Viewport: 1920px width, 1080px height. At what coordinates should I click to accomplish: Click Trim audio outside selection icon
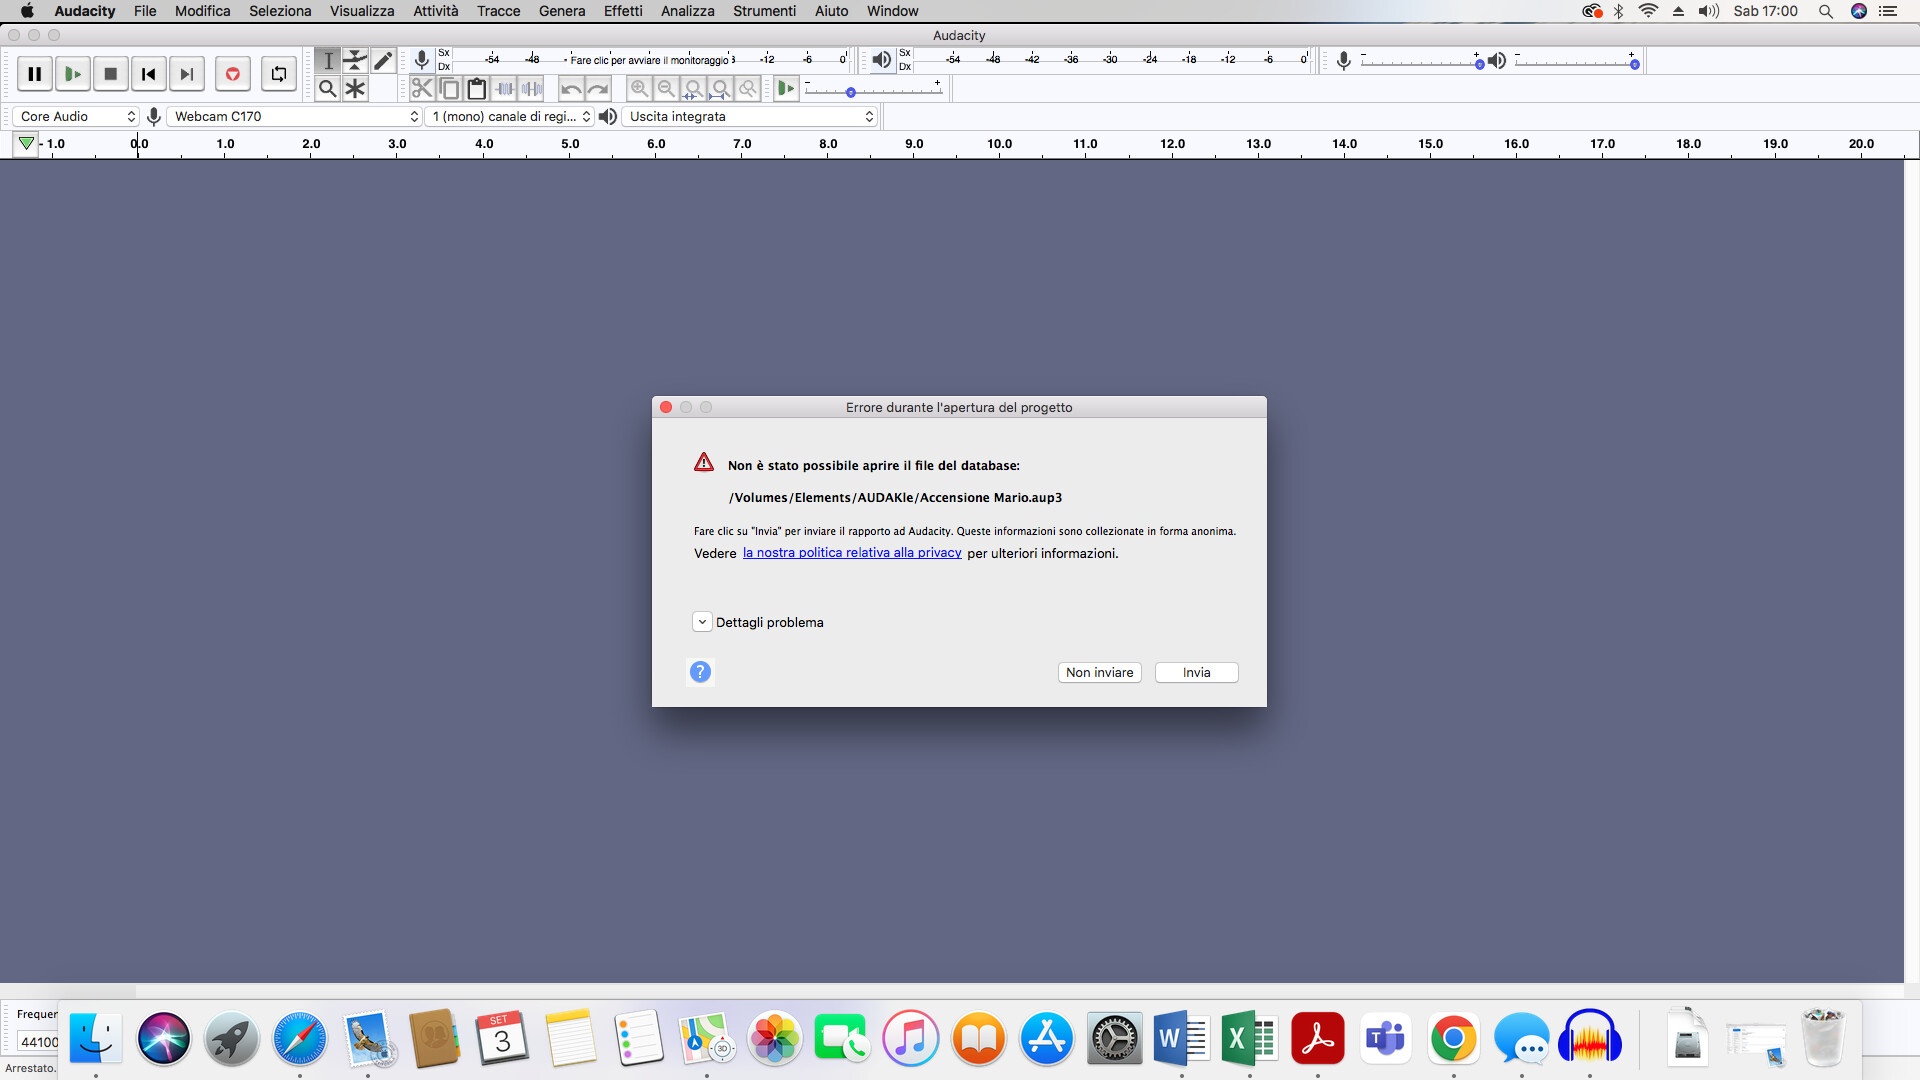point(505,89)
